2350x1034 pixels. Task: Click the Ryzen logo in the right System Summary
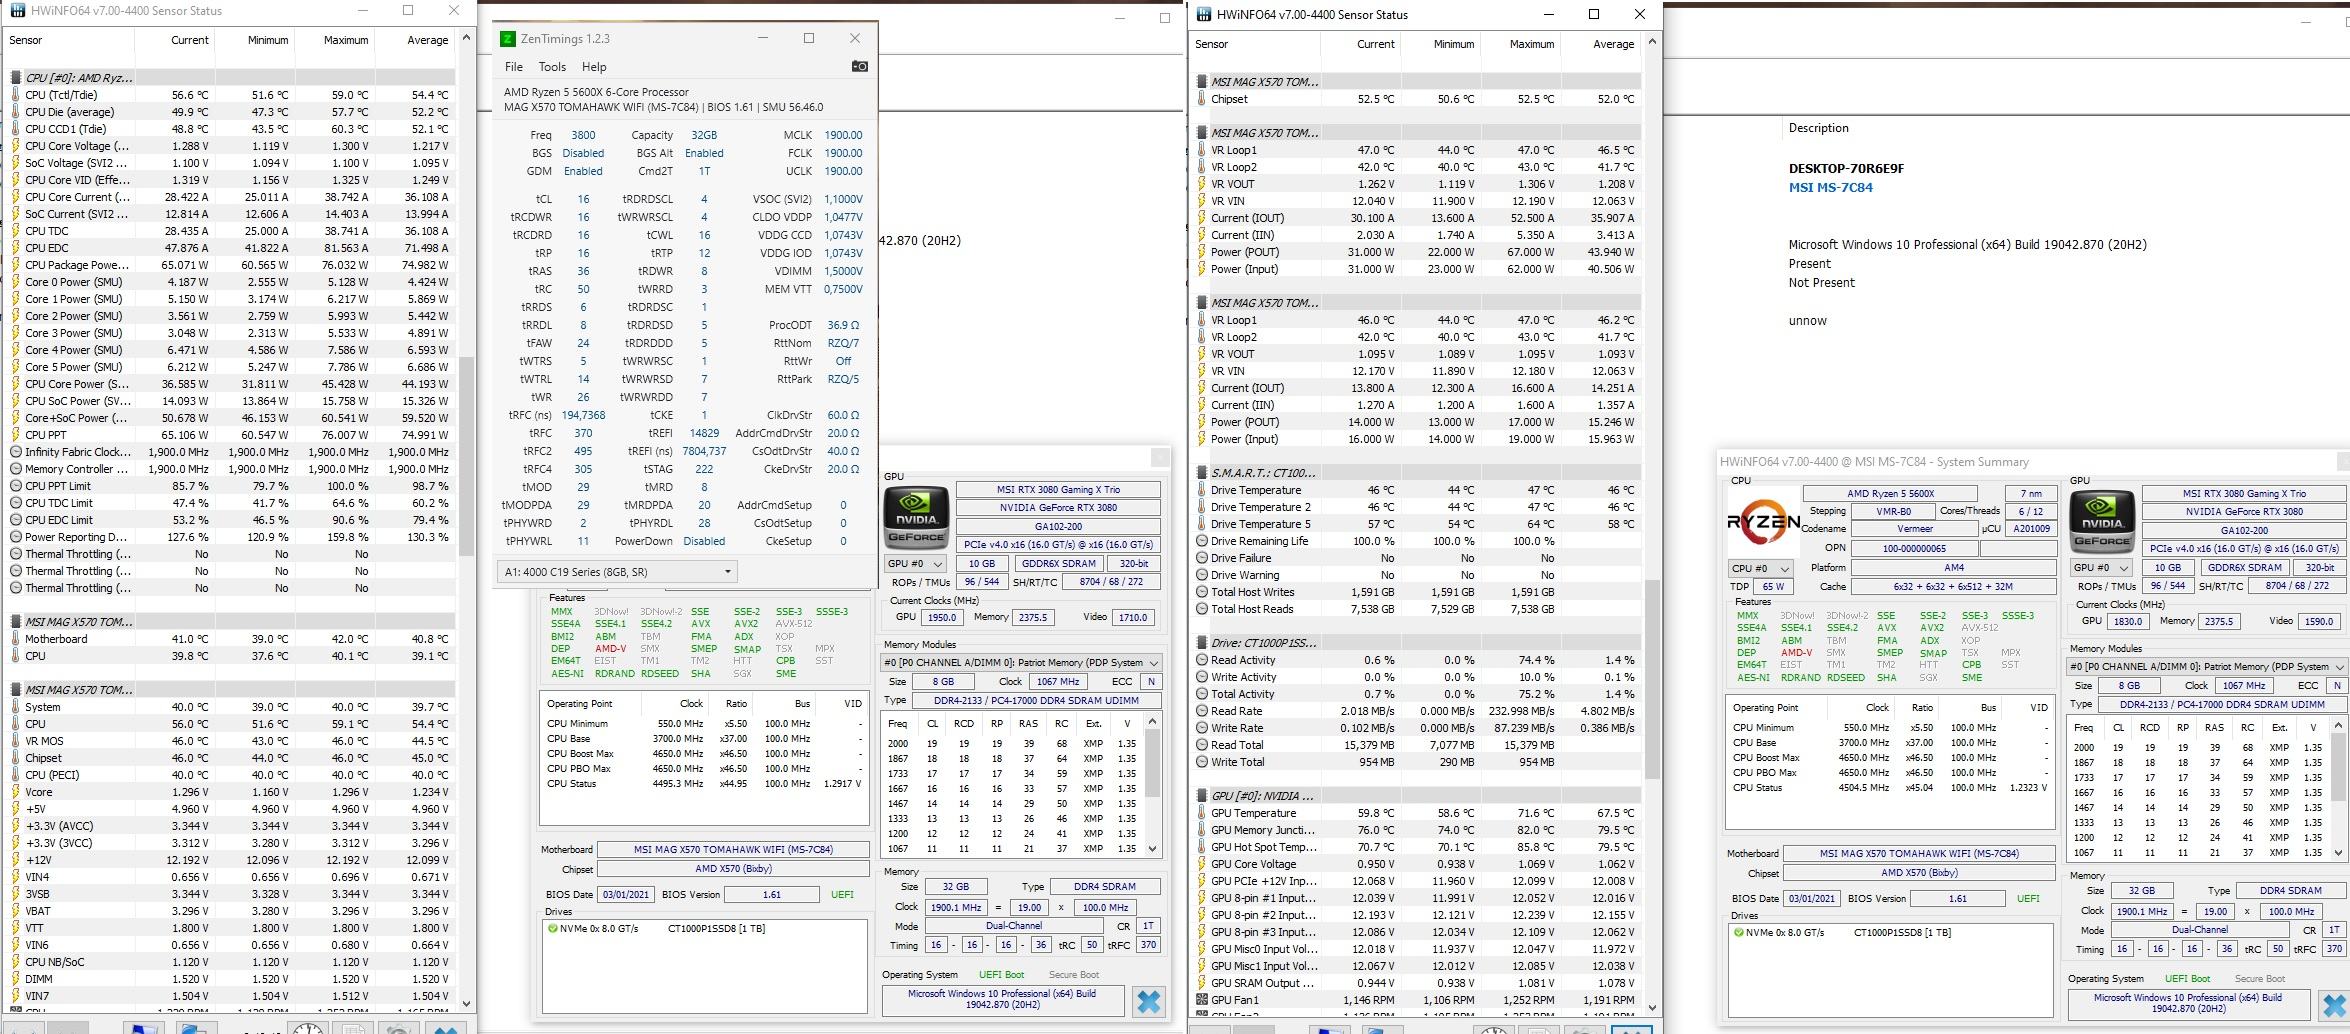click(x=1763, y=521)
